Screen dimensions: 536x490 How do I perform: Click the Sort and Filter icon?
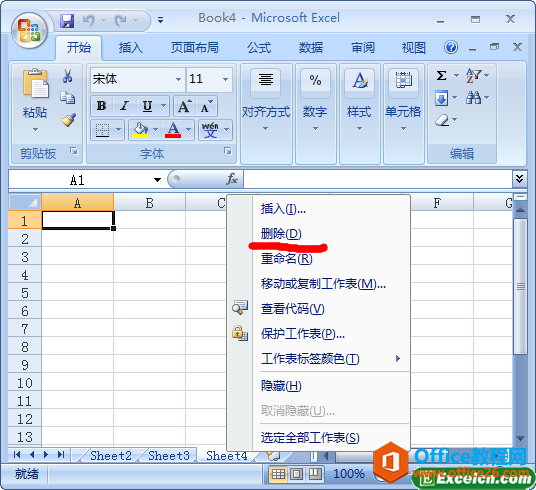coord(474,75)
